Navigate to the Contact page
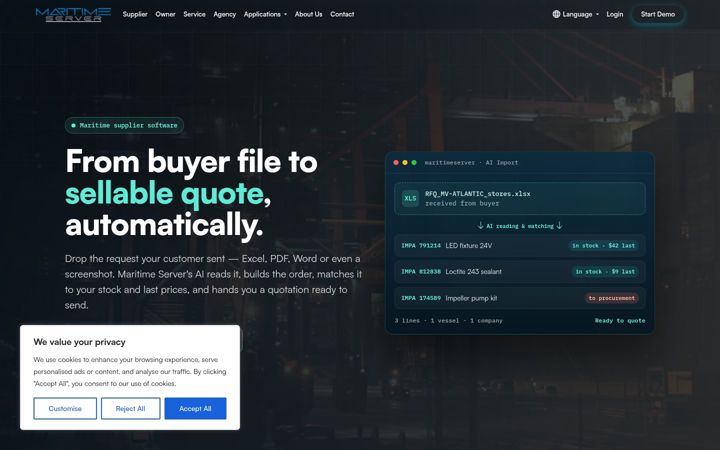720x450 pixels. click(x=342, y=14)
